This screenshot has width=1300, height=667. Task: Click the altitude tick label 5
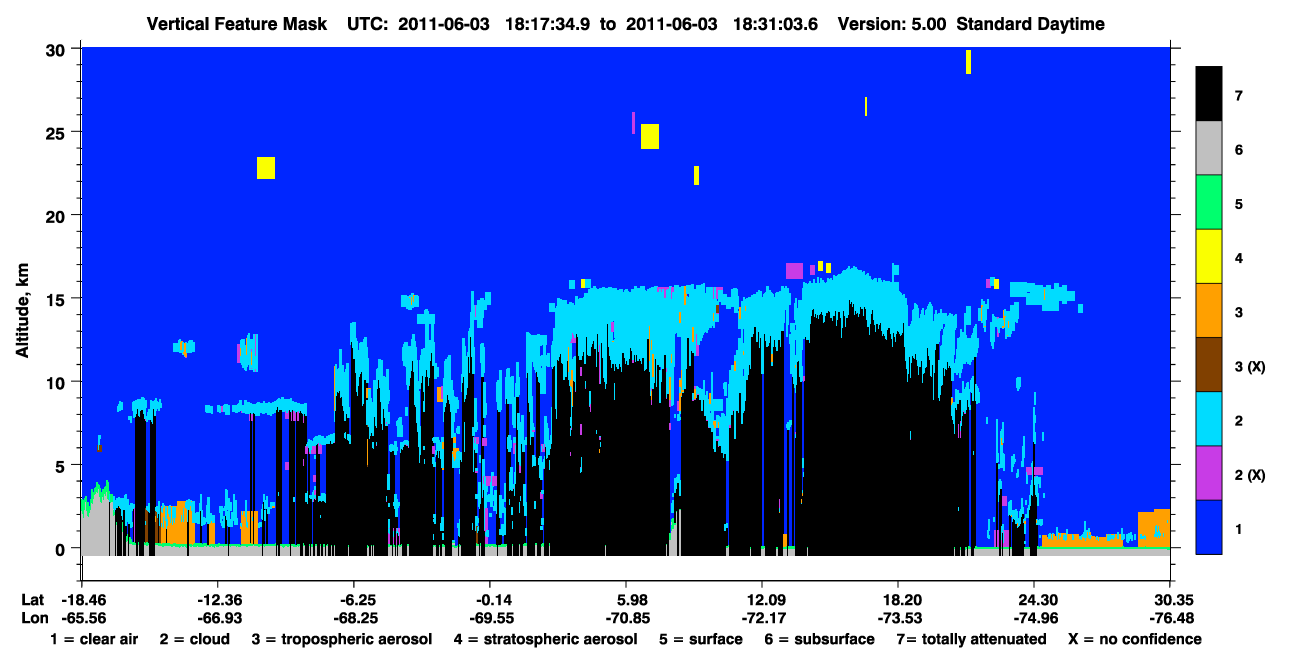tap(61, 465)
